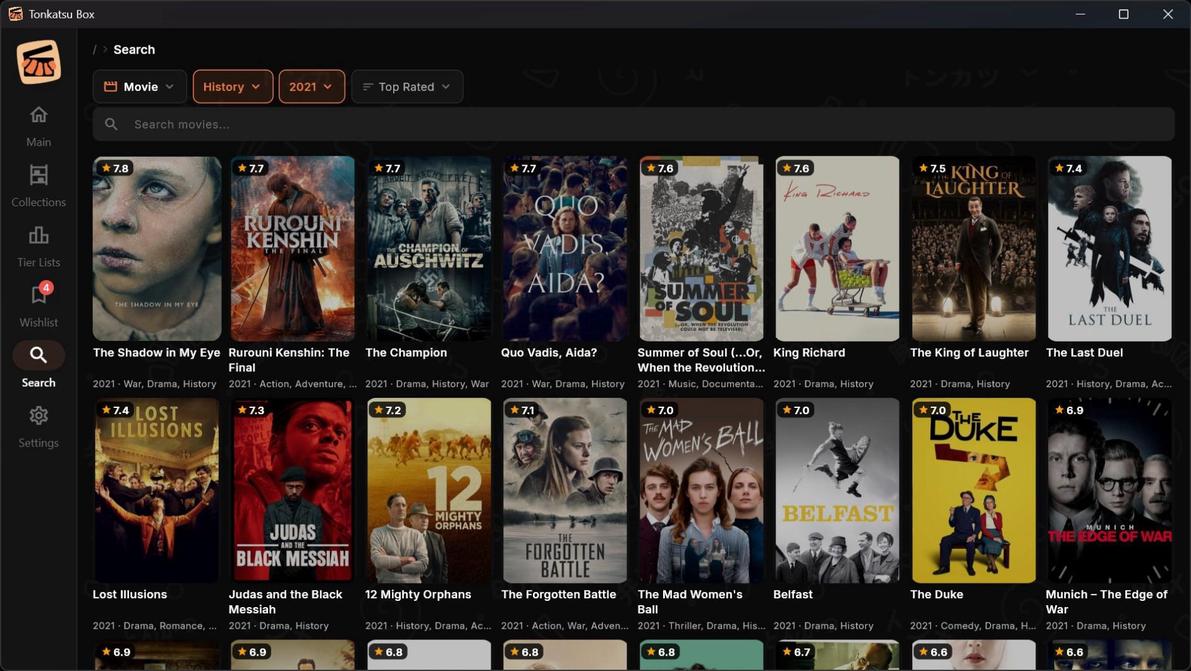1191x671 pixels.
Task: Click the magnifier icon in search bar
Action: [111, 124]
